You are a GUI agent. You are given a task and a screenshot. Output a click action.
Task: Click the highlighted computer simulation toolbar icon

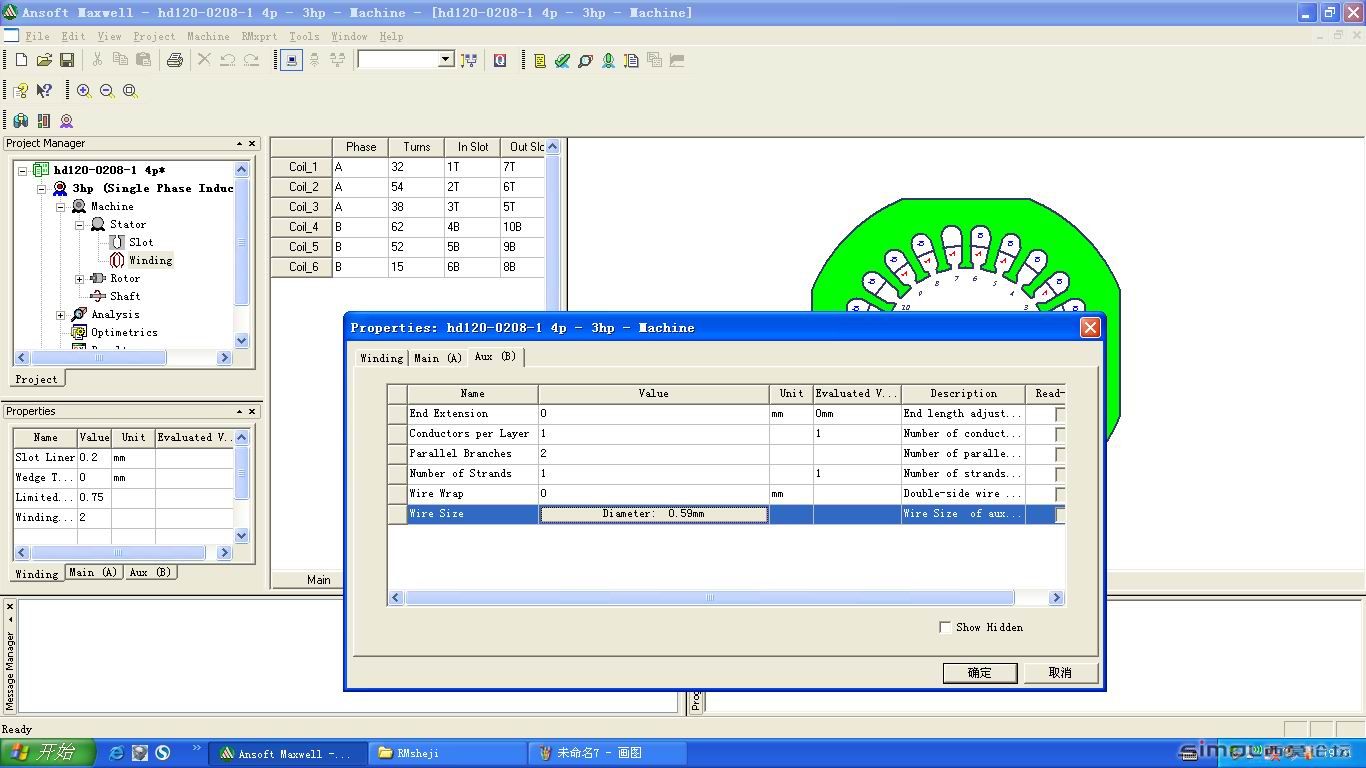tap(291, 60)
